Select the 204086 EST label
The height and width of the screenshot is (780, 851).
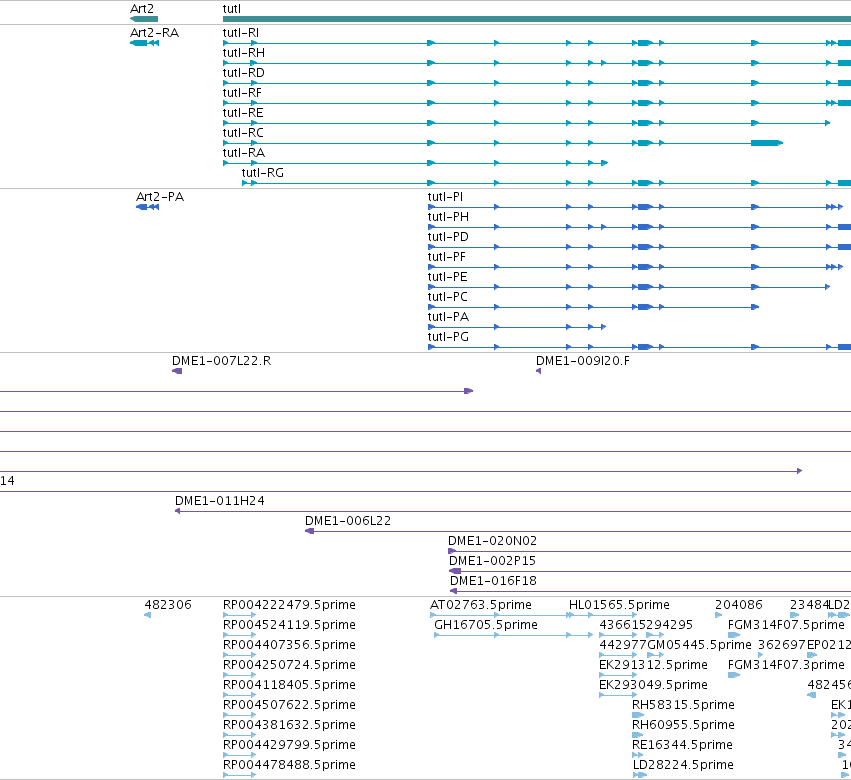click(739, 605)
